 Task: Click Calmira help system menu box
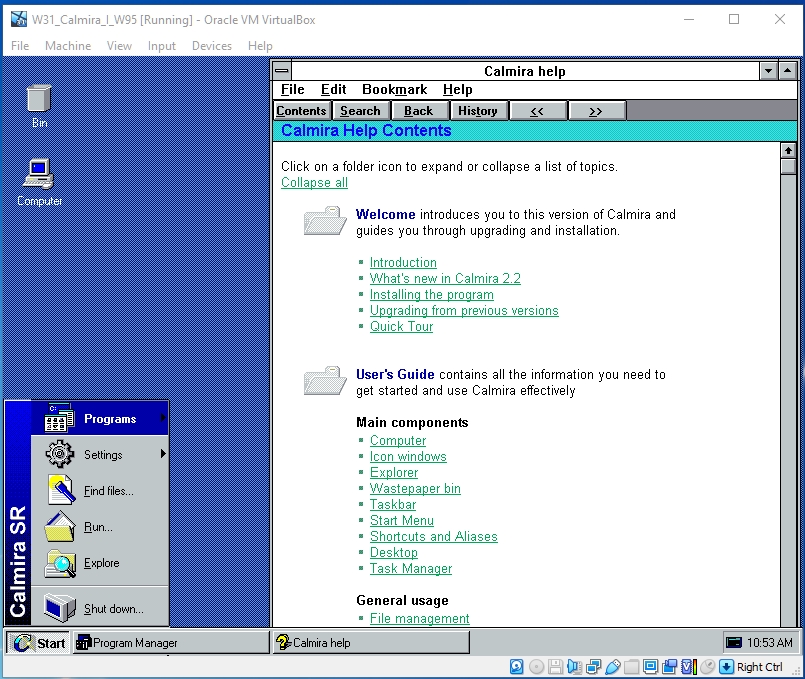tap(282, 70)
